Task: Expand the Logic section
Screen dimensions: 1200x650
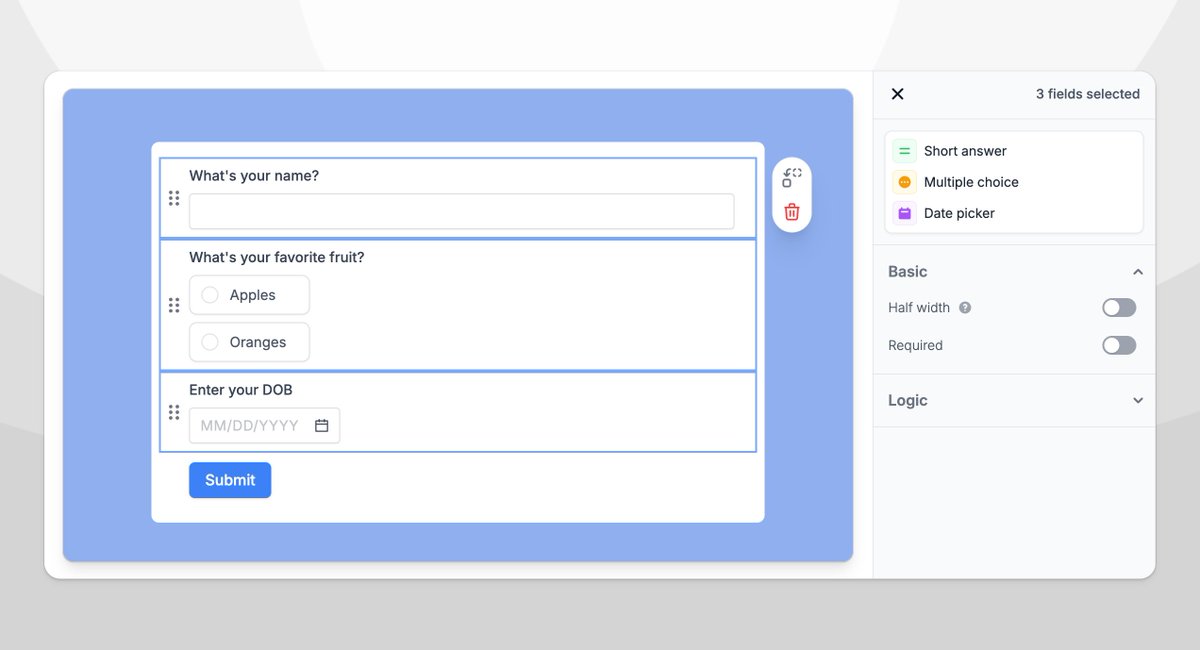Action: tap(1138, 400)
